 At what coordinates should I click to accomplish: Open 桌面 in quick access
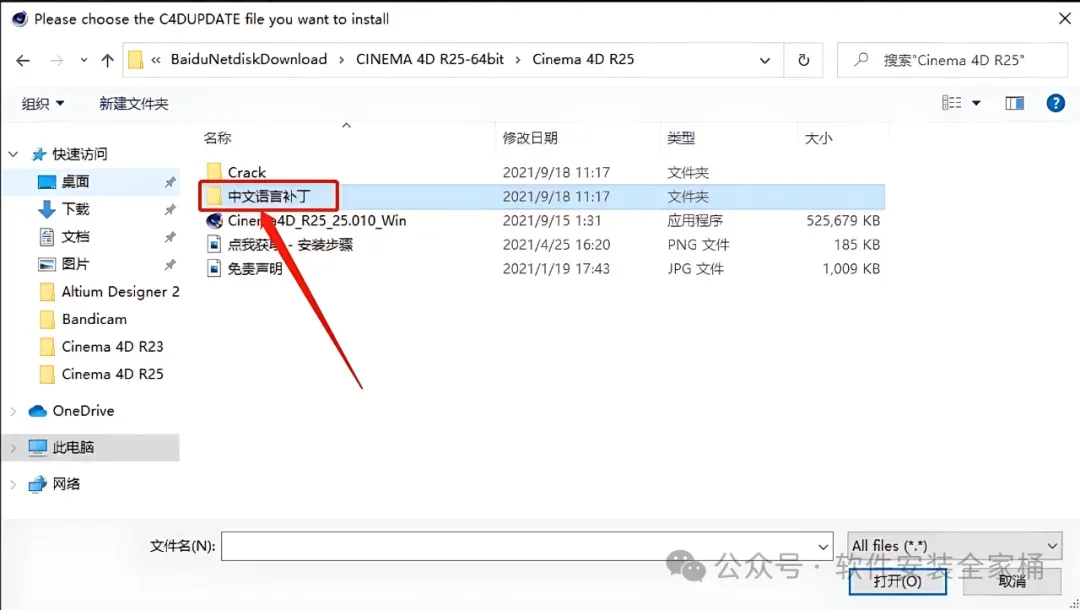[76, 182]
